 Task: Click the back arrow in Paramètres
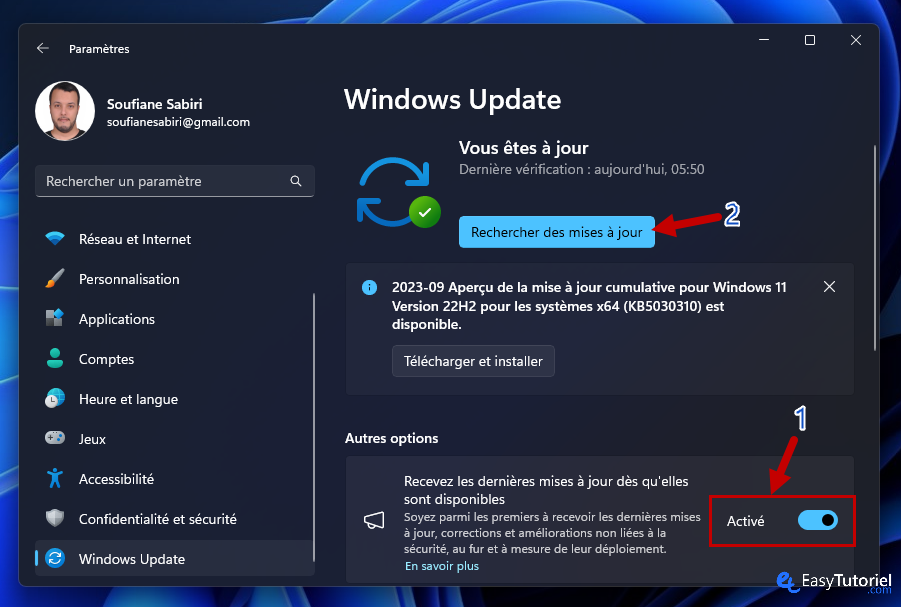(43, 48)
